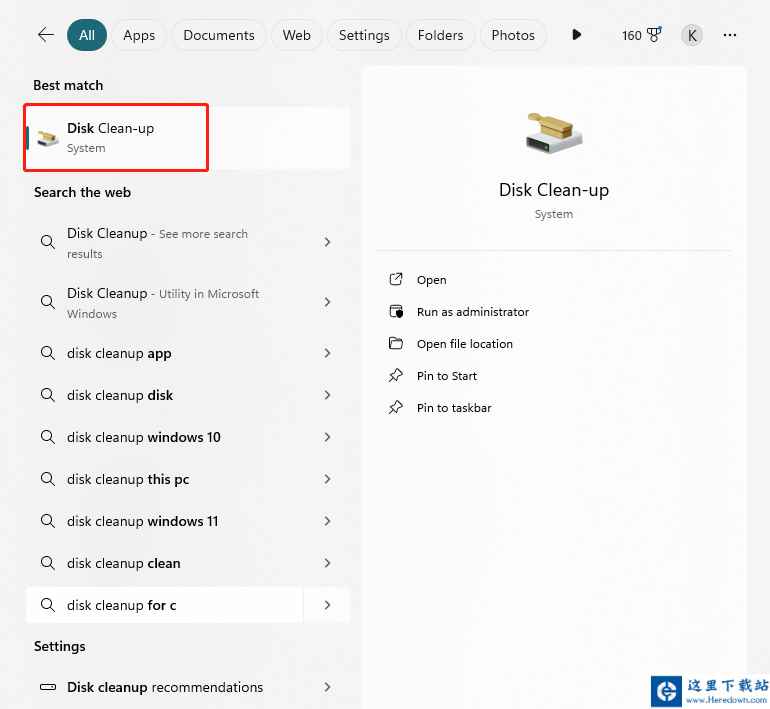Expand chevron for 'disk cleanup for c'

327,605
